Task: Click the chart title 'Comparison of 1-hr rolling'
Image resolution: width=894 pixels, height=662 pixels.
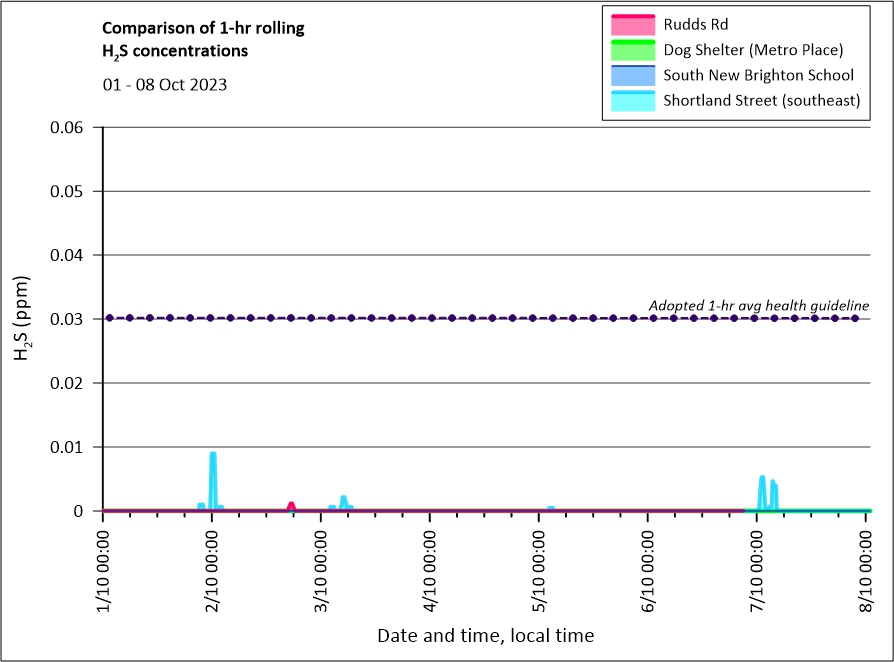Action: click(x=203, y=28)
